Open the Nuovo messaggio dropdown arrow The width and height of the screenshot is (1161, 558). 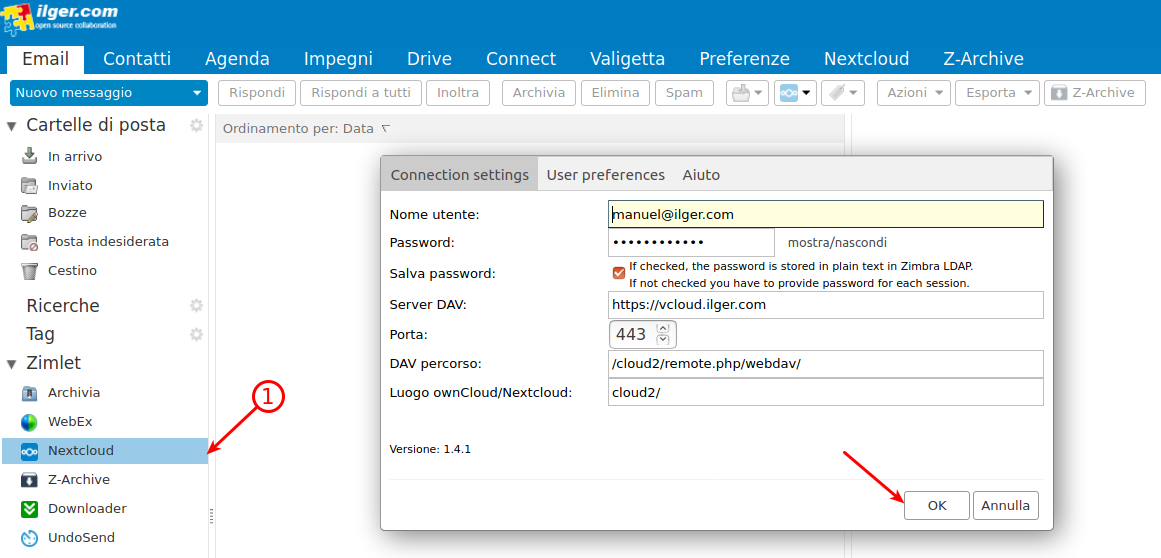tap(196, 93)
